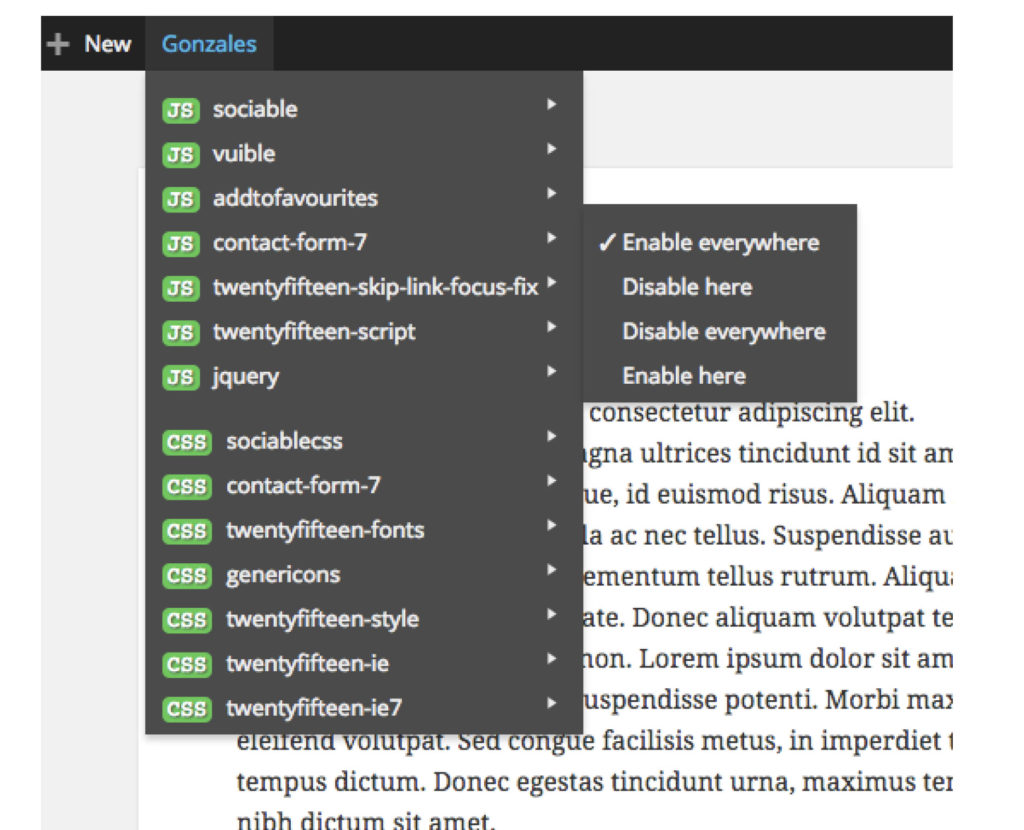The image size is (1024, 830).
Task: Click the twentyfifteen-ie CSS entry
Action: click(x=307, y=664)
